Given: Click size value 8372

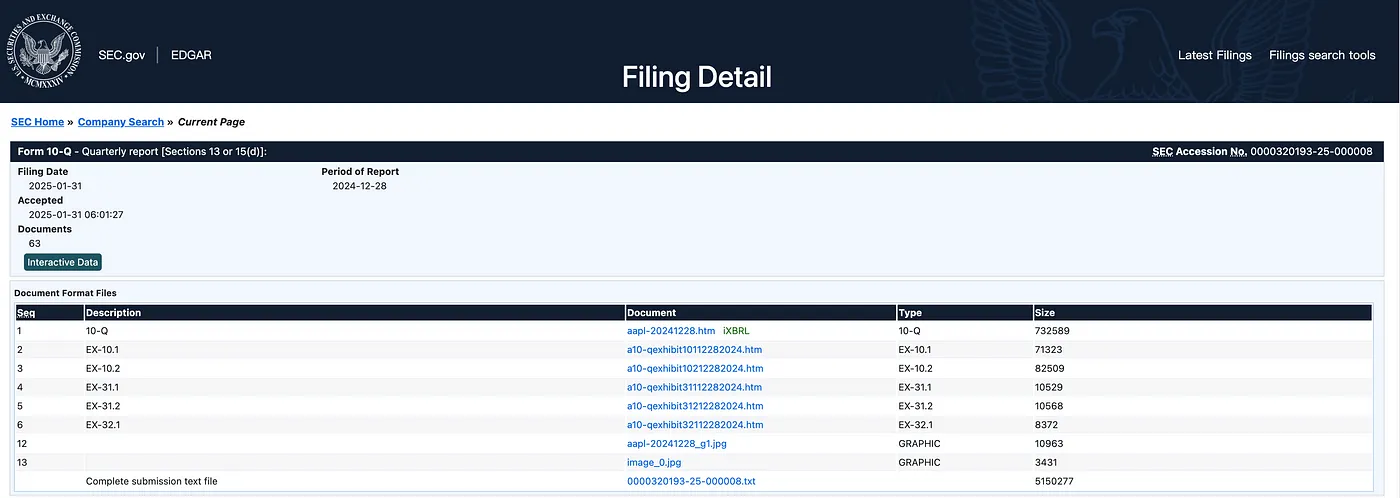Looking at the screenshot, I should (x=1048, y=425).
